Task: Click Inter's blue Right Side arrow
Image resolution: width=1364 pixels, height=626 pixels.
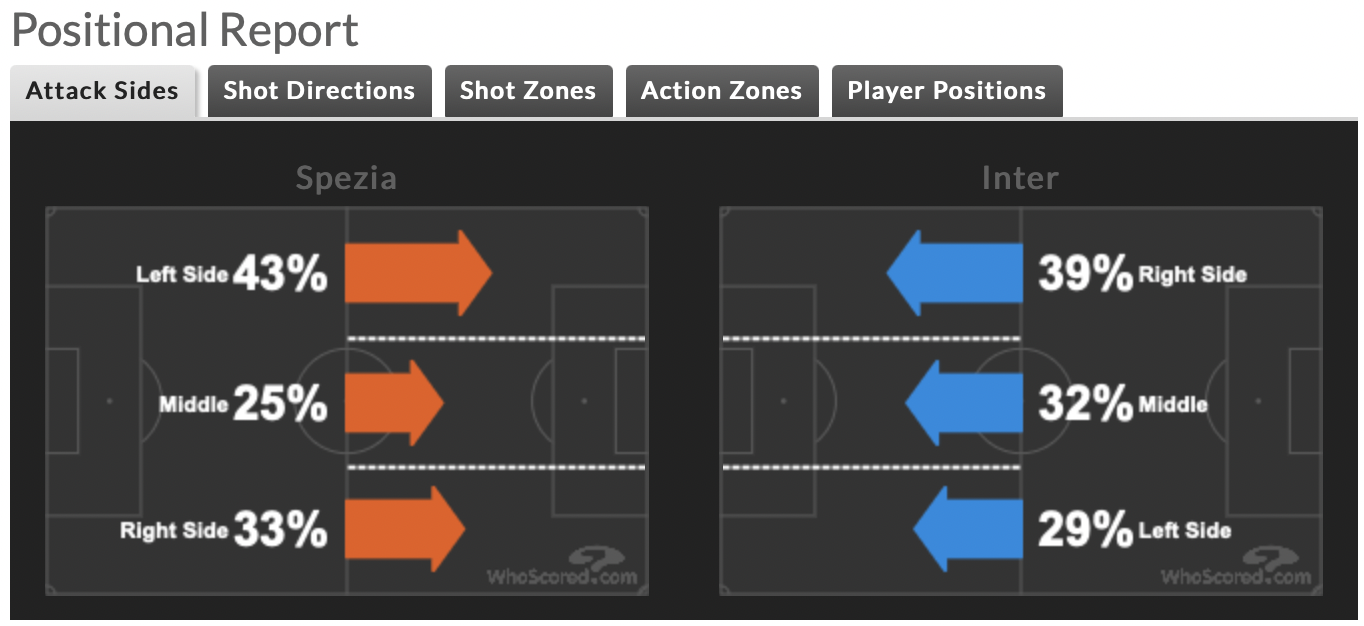Action: (x=954, y=273)
